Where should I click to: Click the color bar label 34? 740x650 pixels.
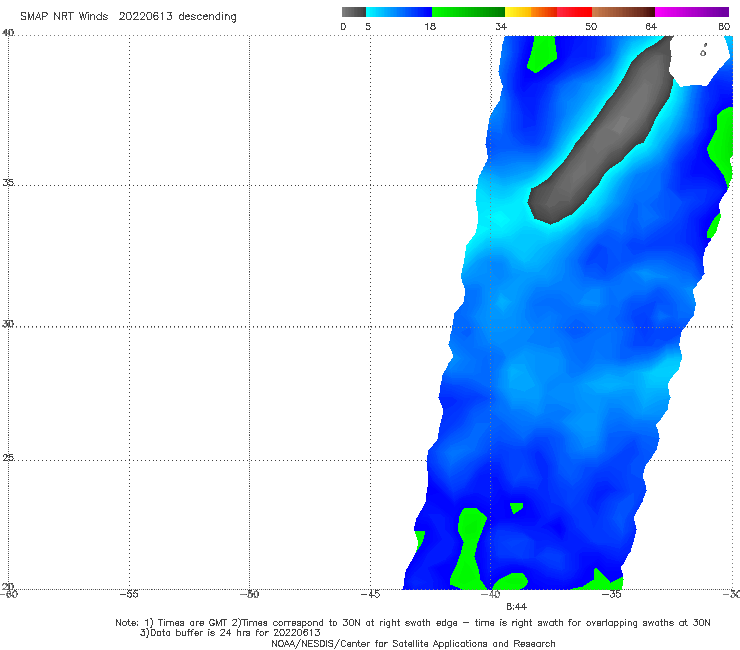coord(501,27)
